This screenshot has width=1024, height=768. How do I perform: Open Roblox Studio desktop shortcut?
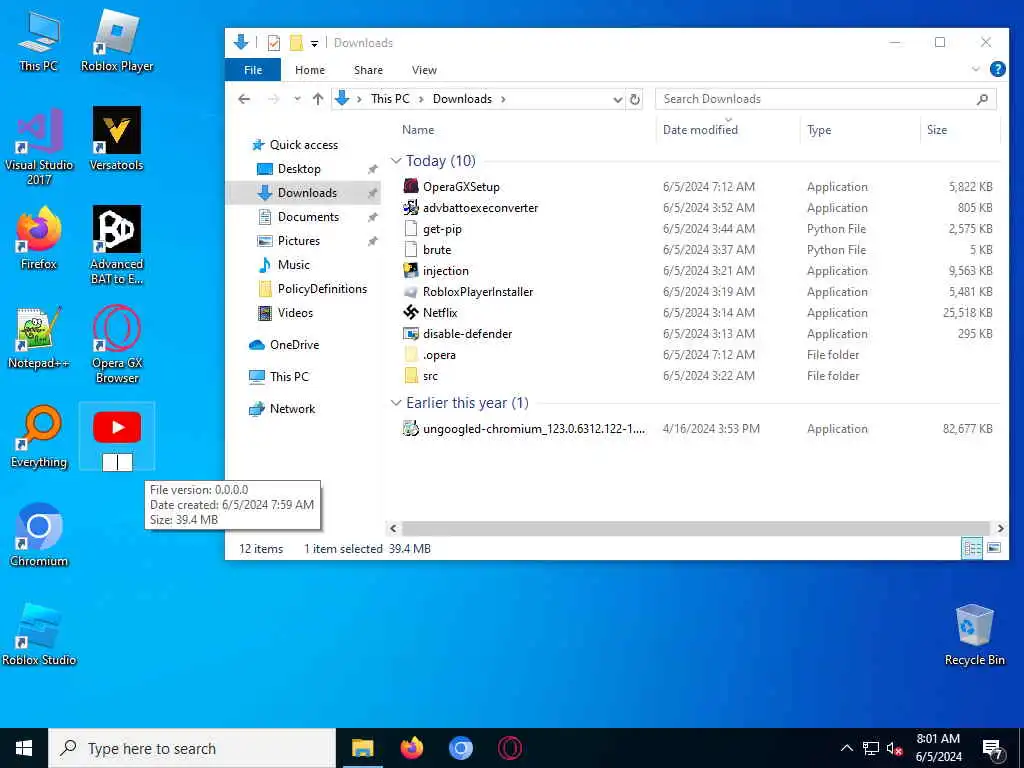[39, 634]
